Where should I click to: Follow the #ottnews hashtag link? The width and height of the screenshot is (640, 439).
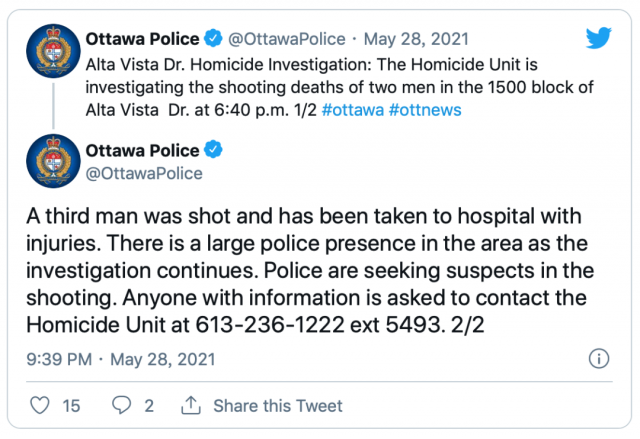click(425, 110)
